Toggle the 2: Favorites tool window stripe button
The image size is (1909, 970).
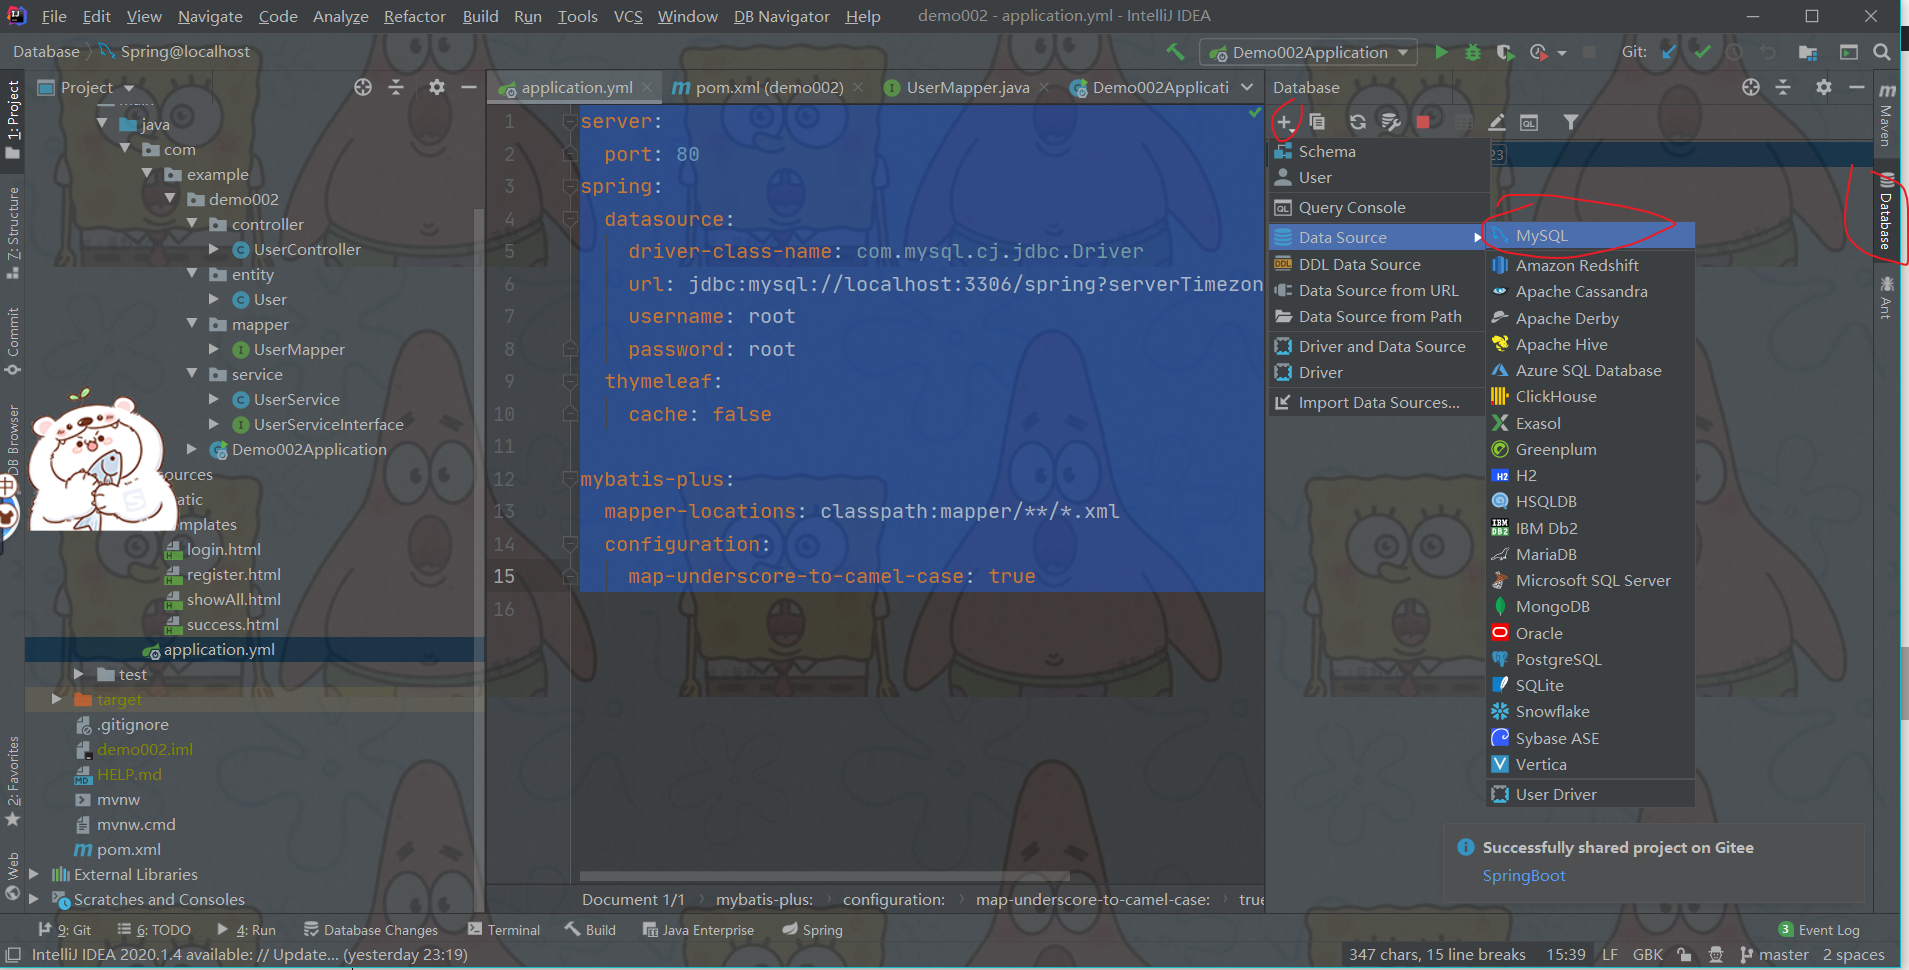pyautogui.click(x=13, y=781)
